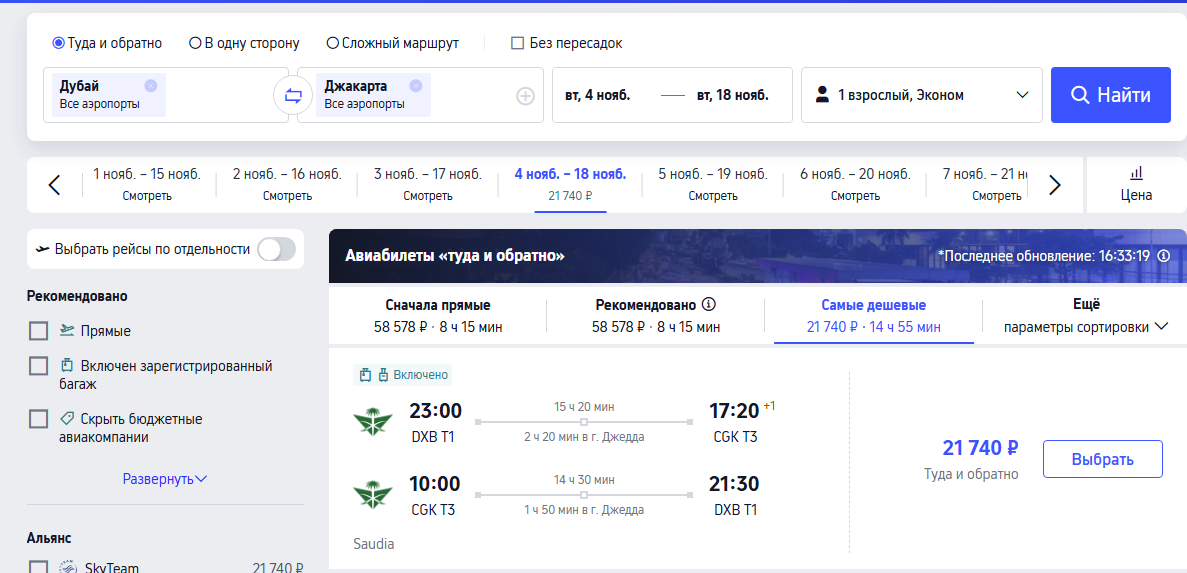Select 6 нояб. – 20 нояб. dates

[x=855, y=185]
